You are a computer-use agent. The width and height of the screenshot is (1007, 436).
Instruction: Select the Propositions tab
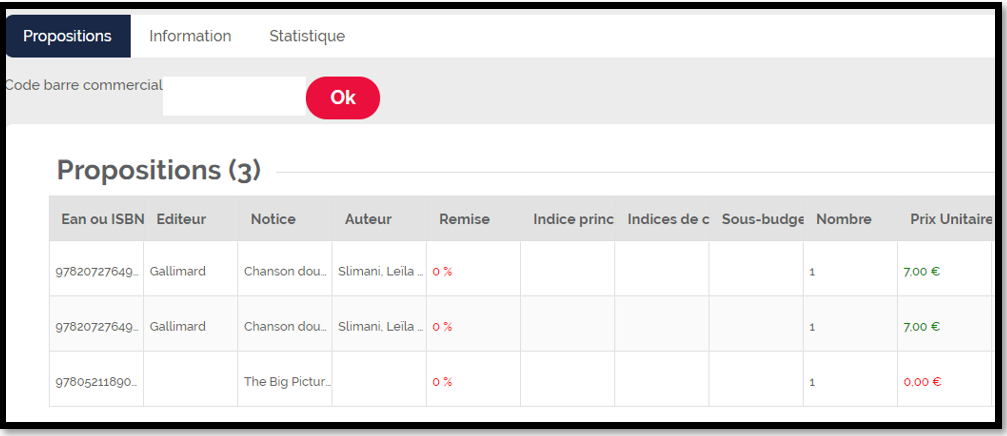(67, 36)
